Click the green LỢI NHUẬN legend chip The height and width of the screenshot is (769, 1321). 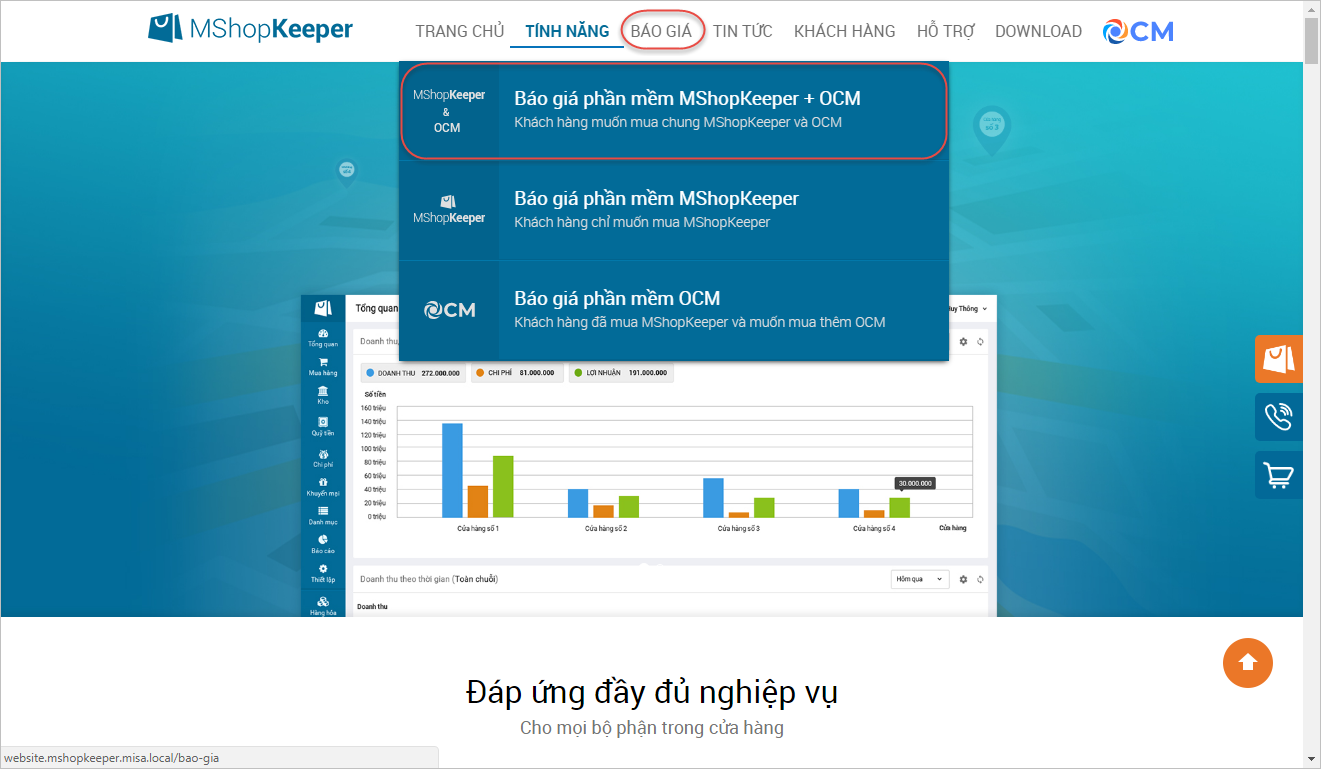pyautogui.click(x=621, y=373)
